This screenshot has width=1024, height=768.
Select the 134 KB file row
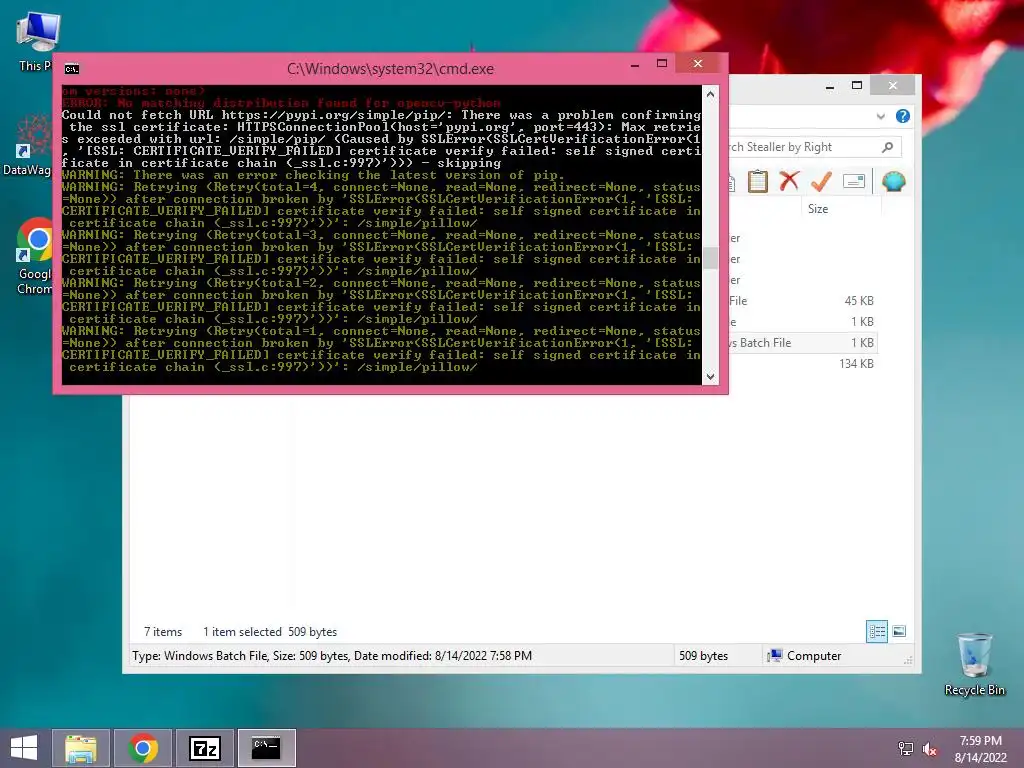point(803,364)
